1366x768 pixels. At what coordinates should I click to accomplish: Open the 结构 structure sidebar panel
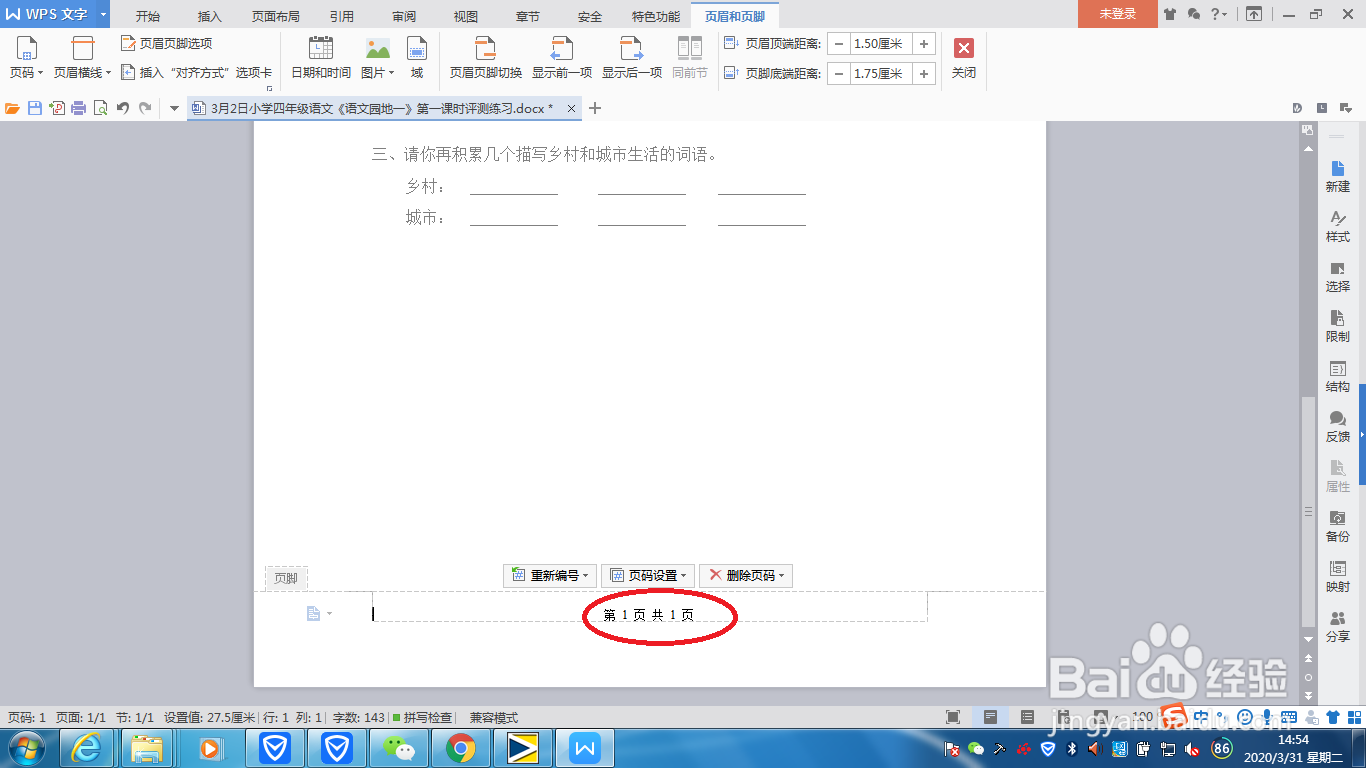[x=1338, y=376]
